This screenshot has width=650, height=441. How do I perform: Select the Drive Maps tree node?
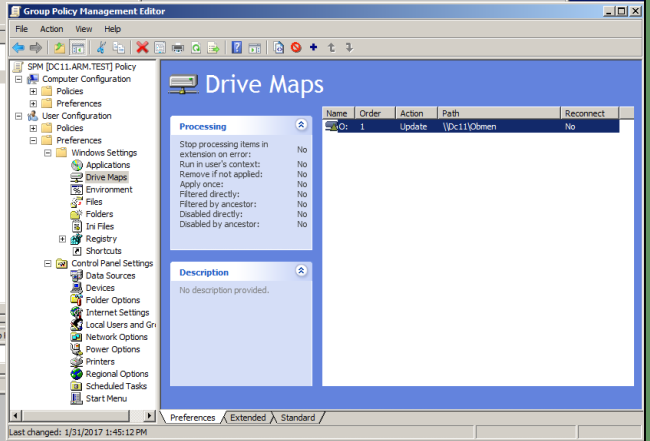[106, 177]
